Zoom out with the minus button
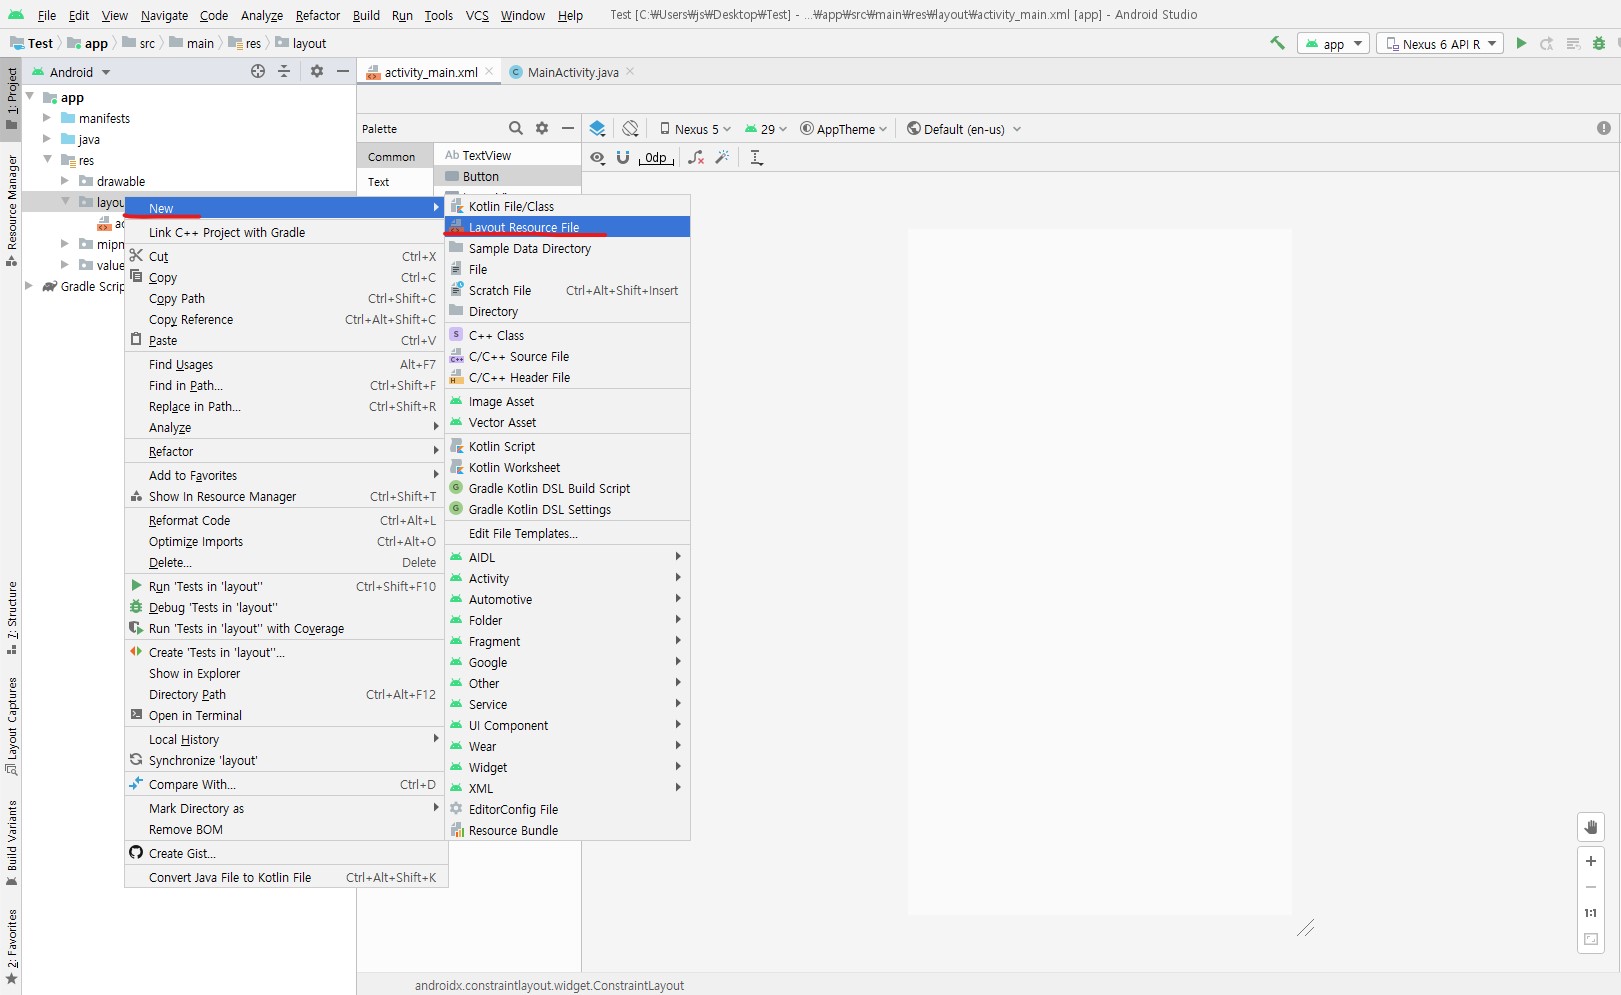 click(1591, 887)
